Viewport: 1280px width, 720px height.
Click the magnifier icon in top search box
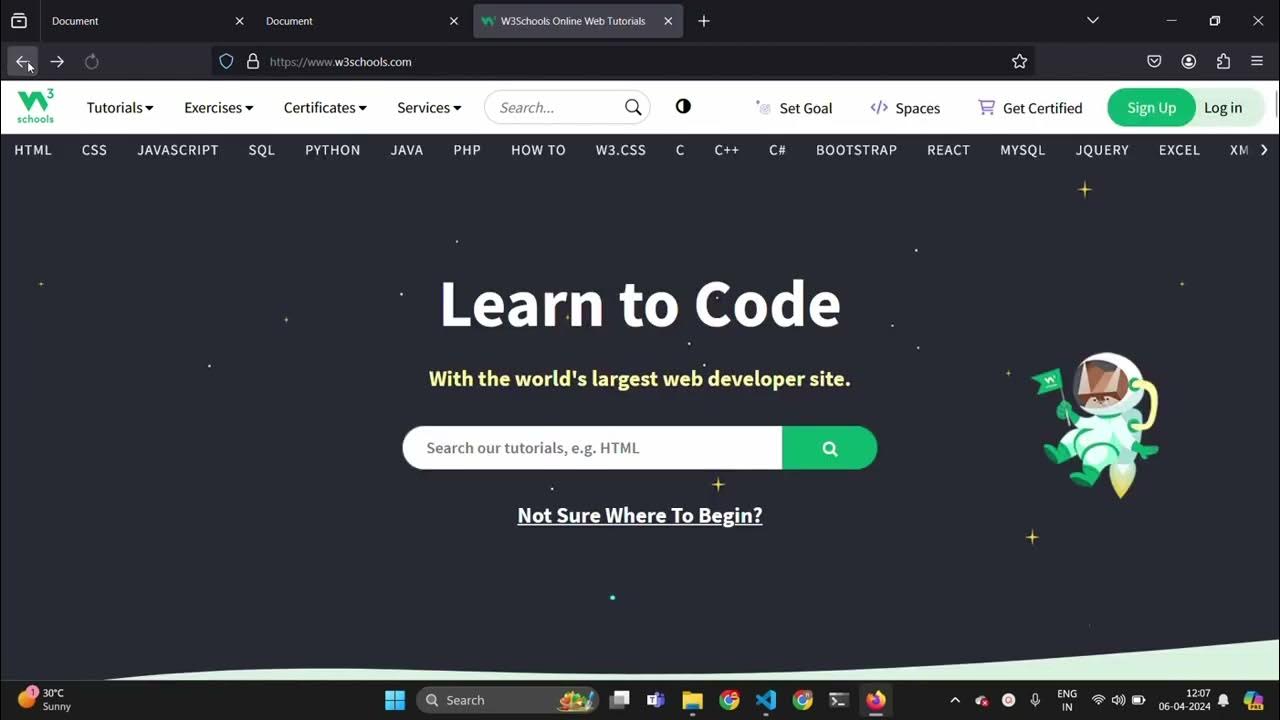[x=633, y=107]
